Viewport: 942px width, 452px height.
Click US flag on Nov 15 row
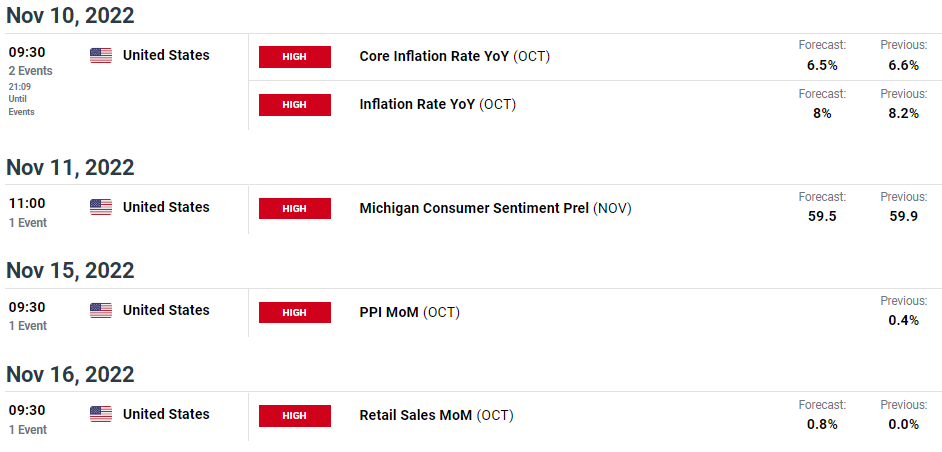101,311
